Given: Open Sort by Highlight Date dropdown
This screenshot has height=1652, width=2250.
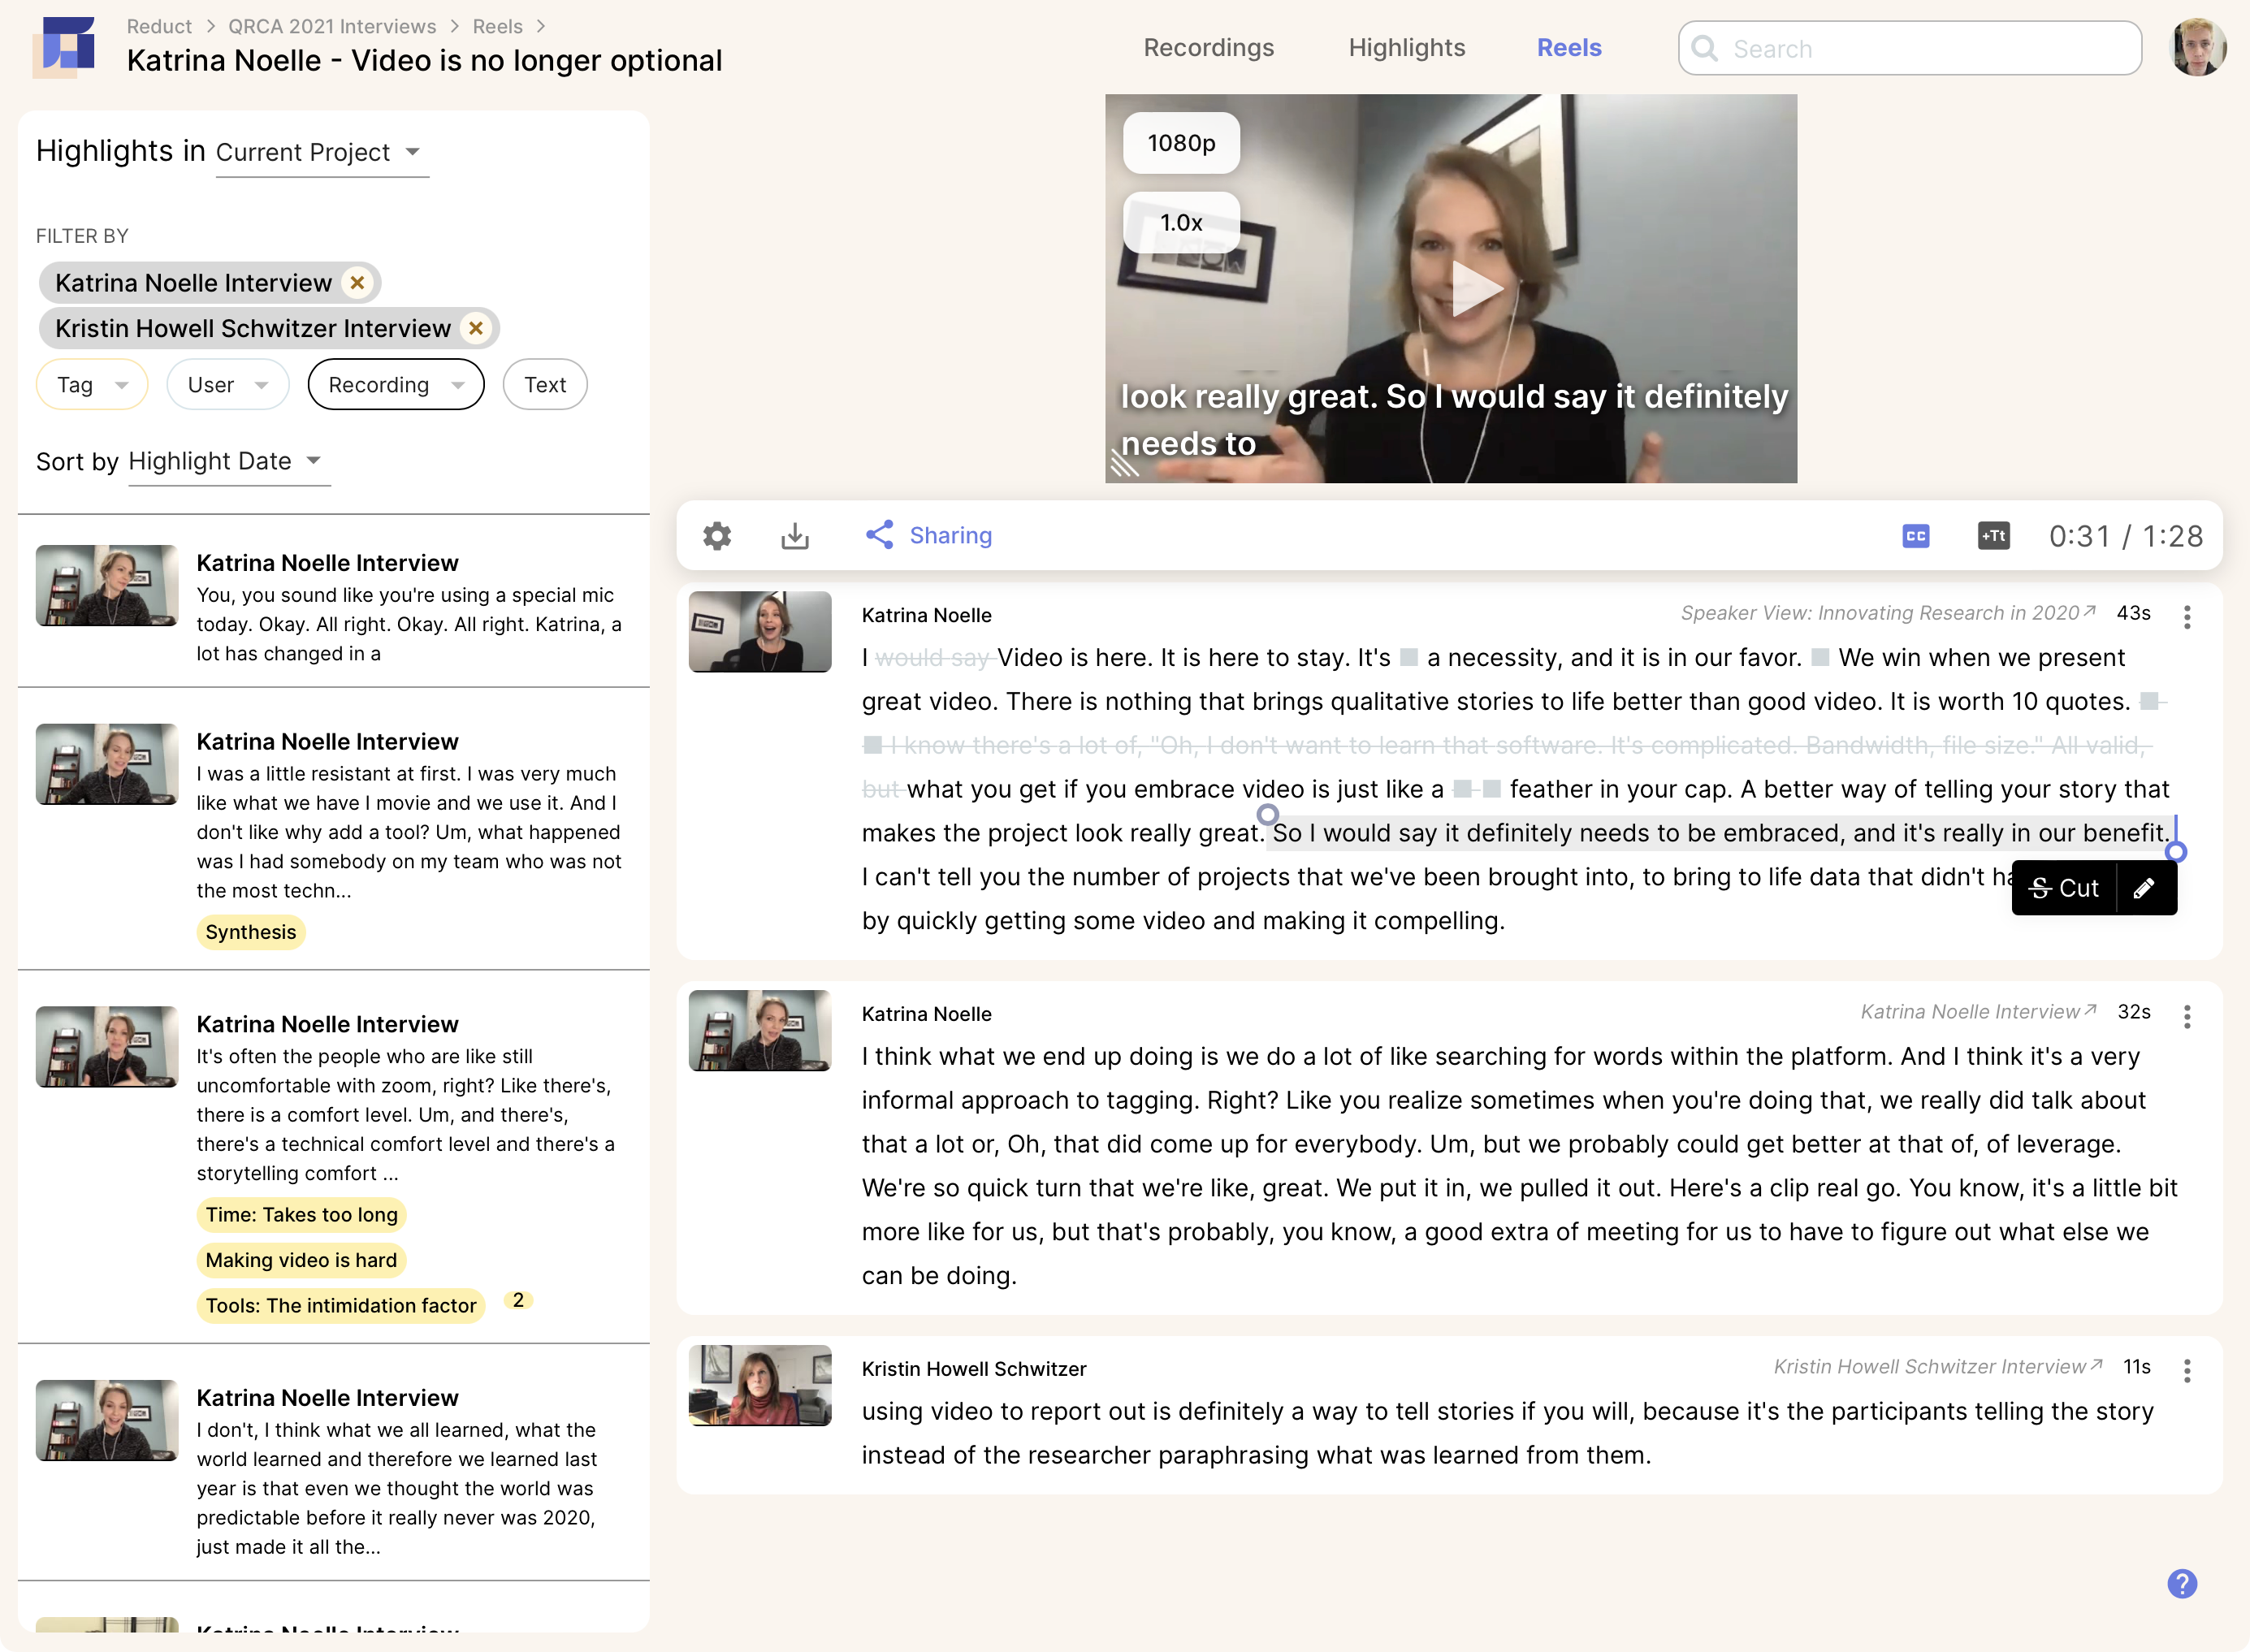Looking at the screenshot, I should point(228,462).
